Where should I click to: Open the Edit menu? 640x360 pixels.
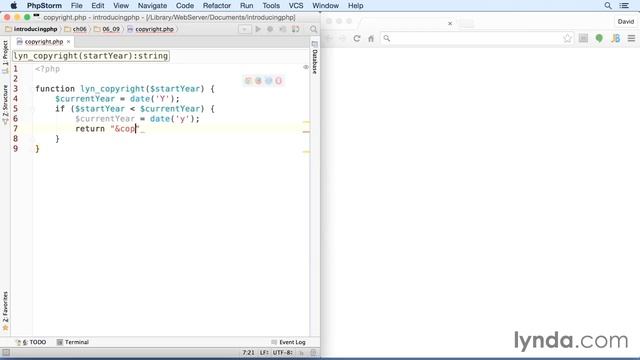tap(98, 6)
